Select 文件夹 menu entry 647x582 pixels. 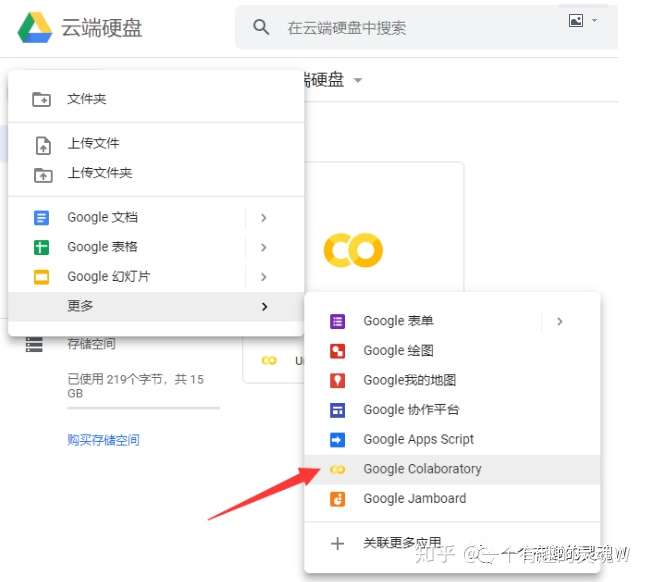156,99
